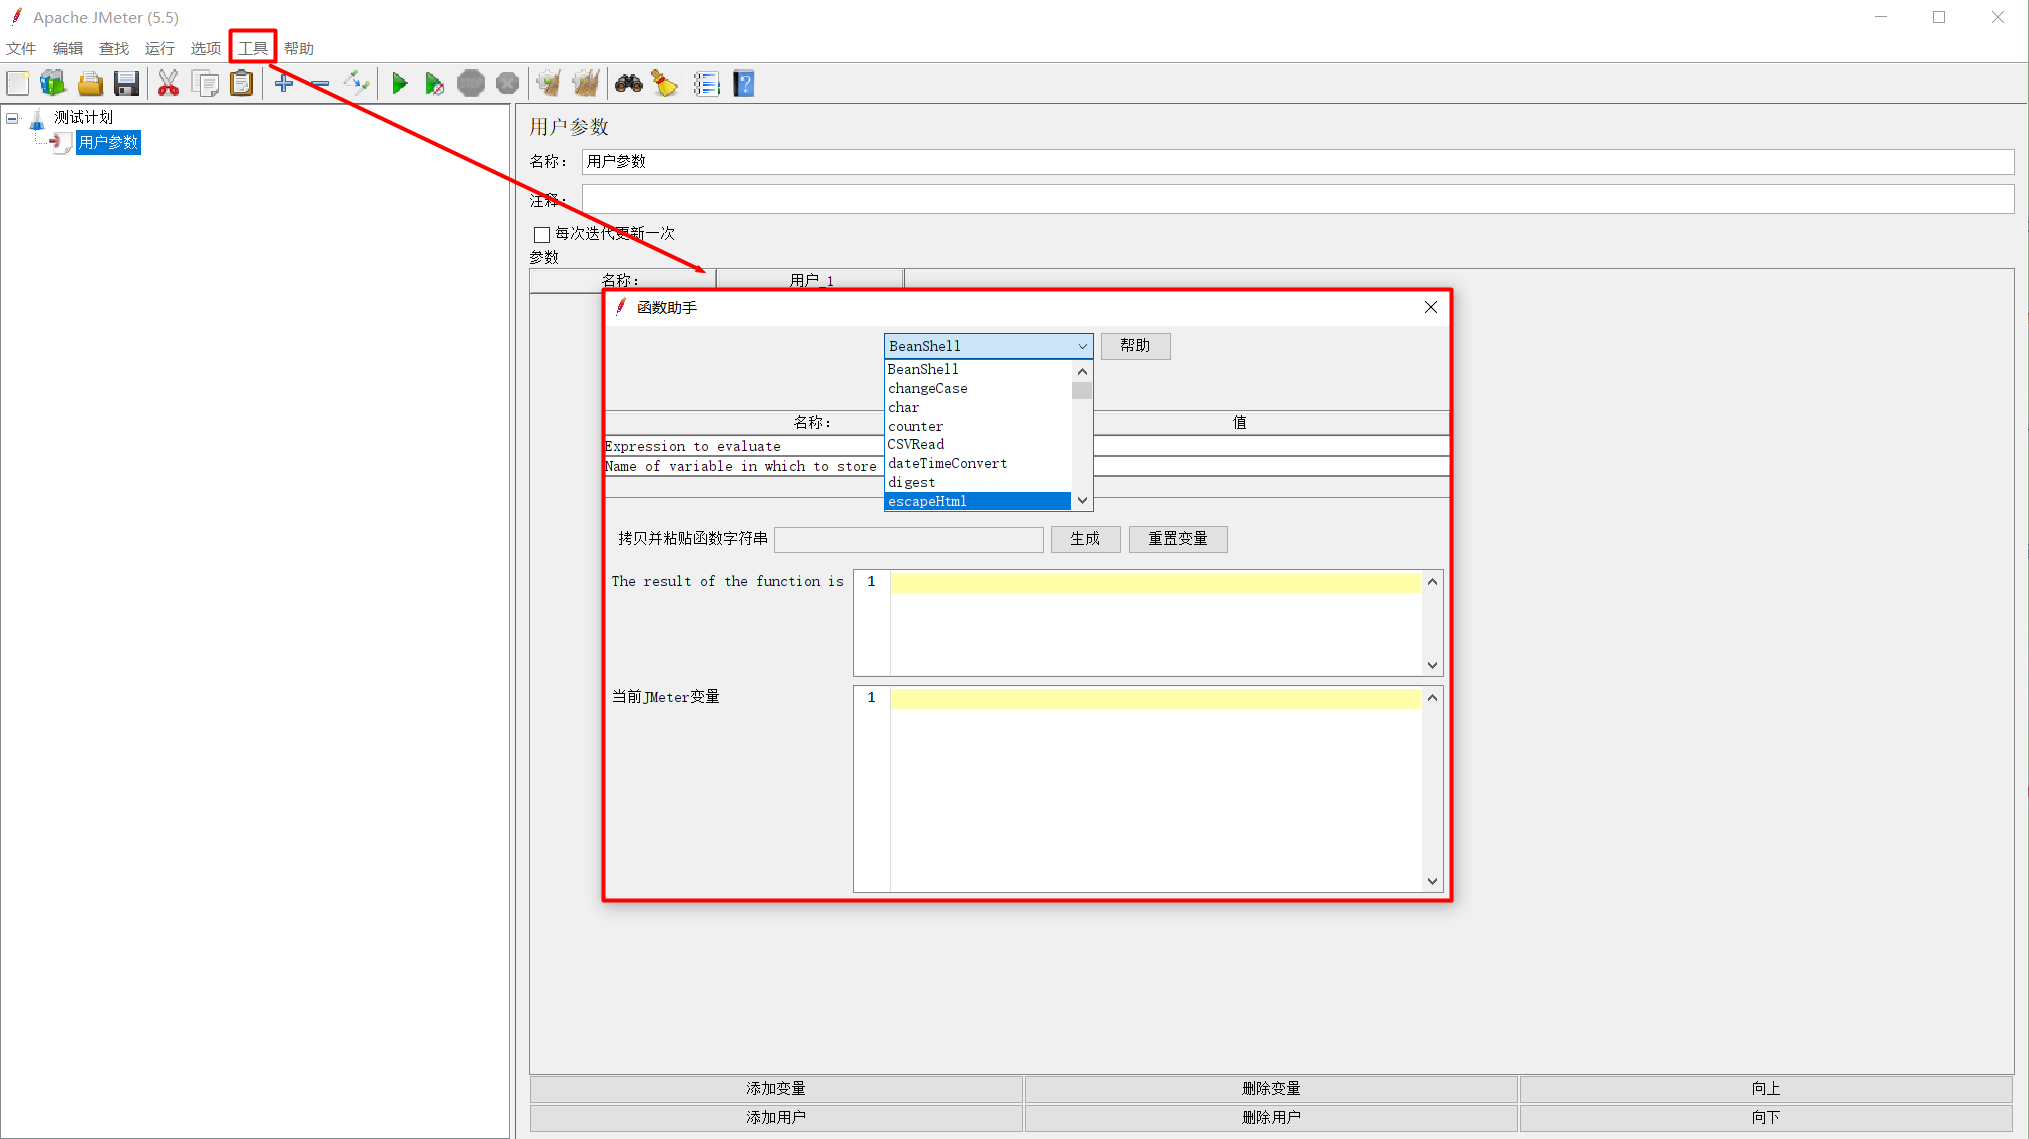2029x1139 pixels.
Task: Click the 生成 button
Action: coord(1085,539)
